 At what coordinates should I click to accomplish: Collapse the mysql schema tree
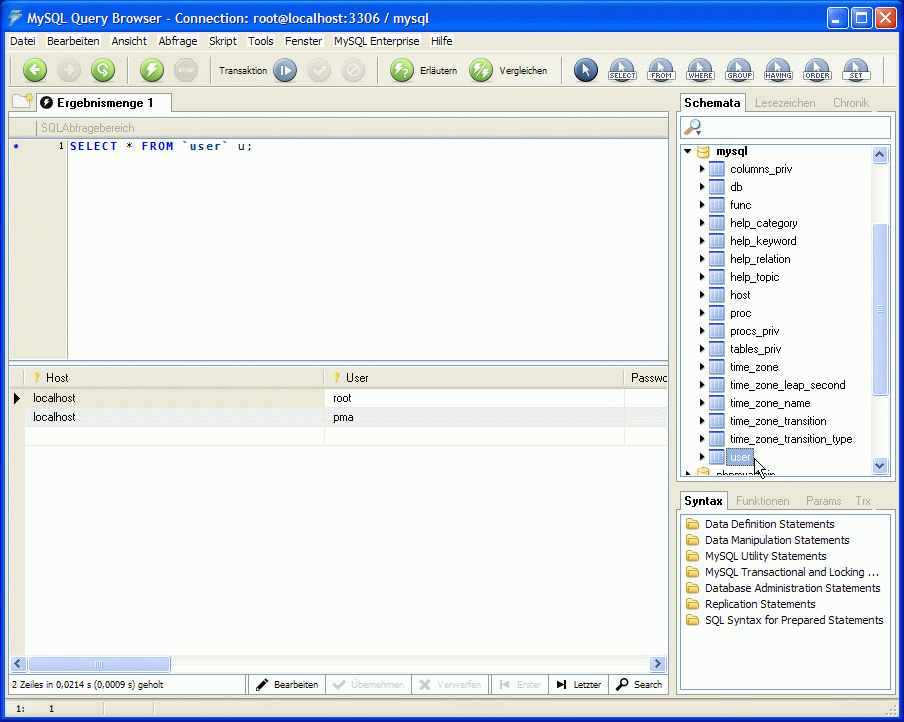point(688,151)
